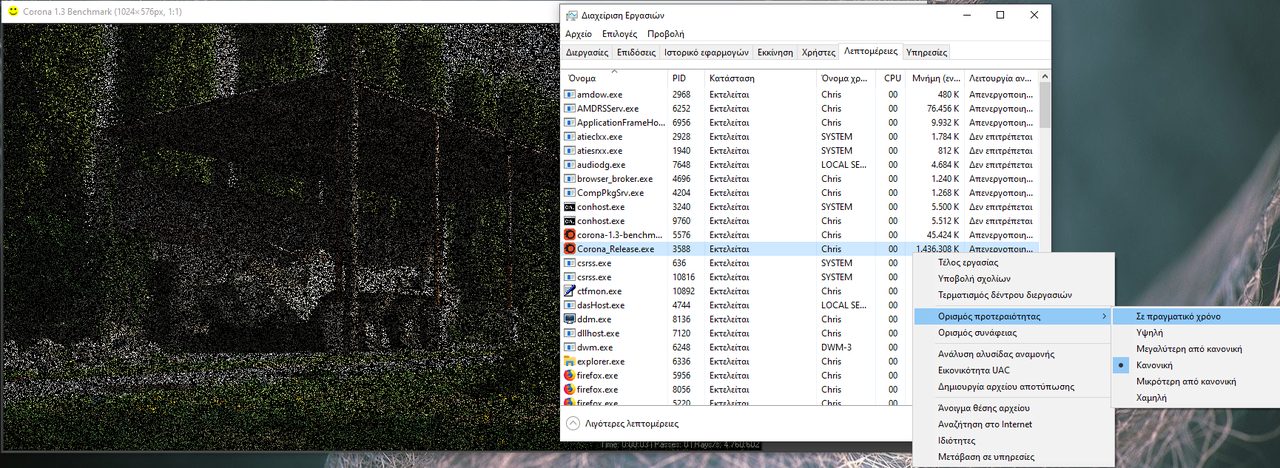
Task: Choose Ορισμός συνάφειας in context menu
Action: 1013,332
